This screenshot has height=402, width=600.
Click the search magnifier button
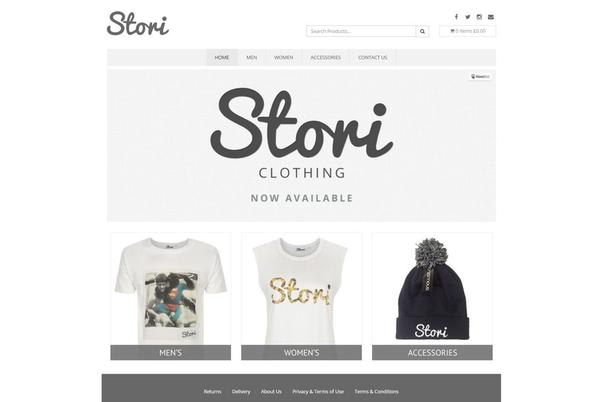(x=422, y=31)
